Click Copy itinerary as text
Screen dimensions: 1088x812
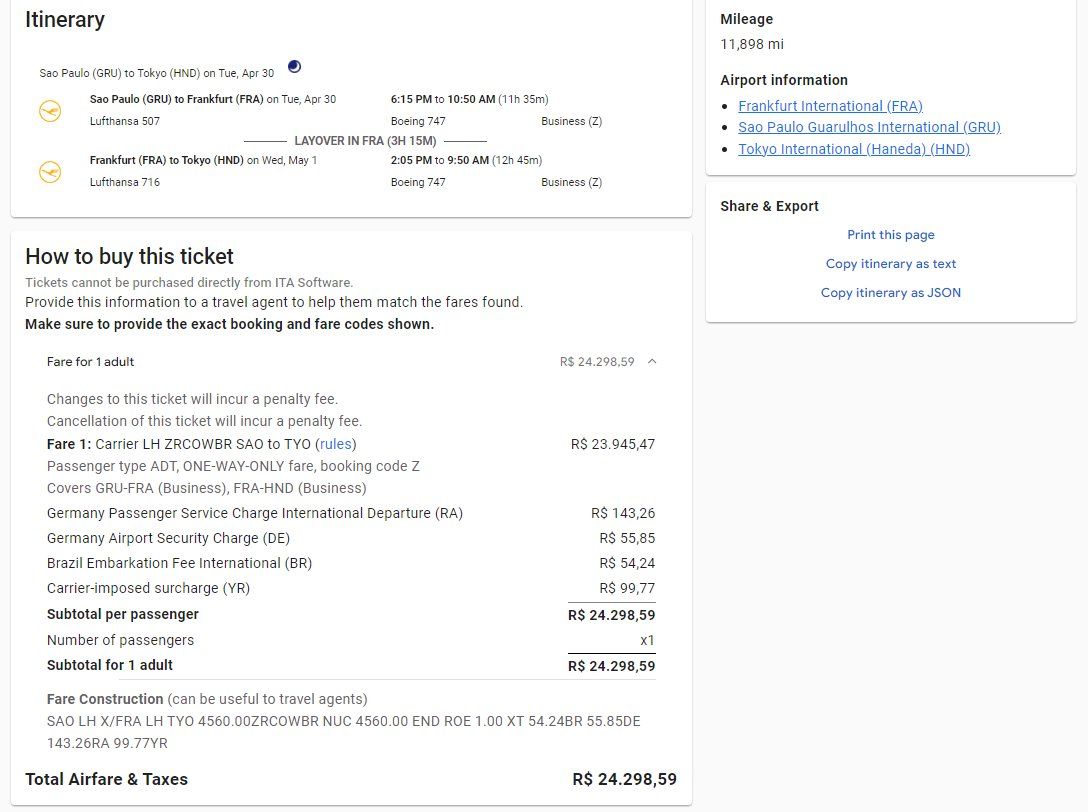pos(890,264)
